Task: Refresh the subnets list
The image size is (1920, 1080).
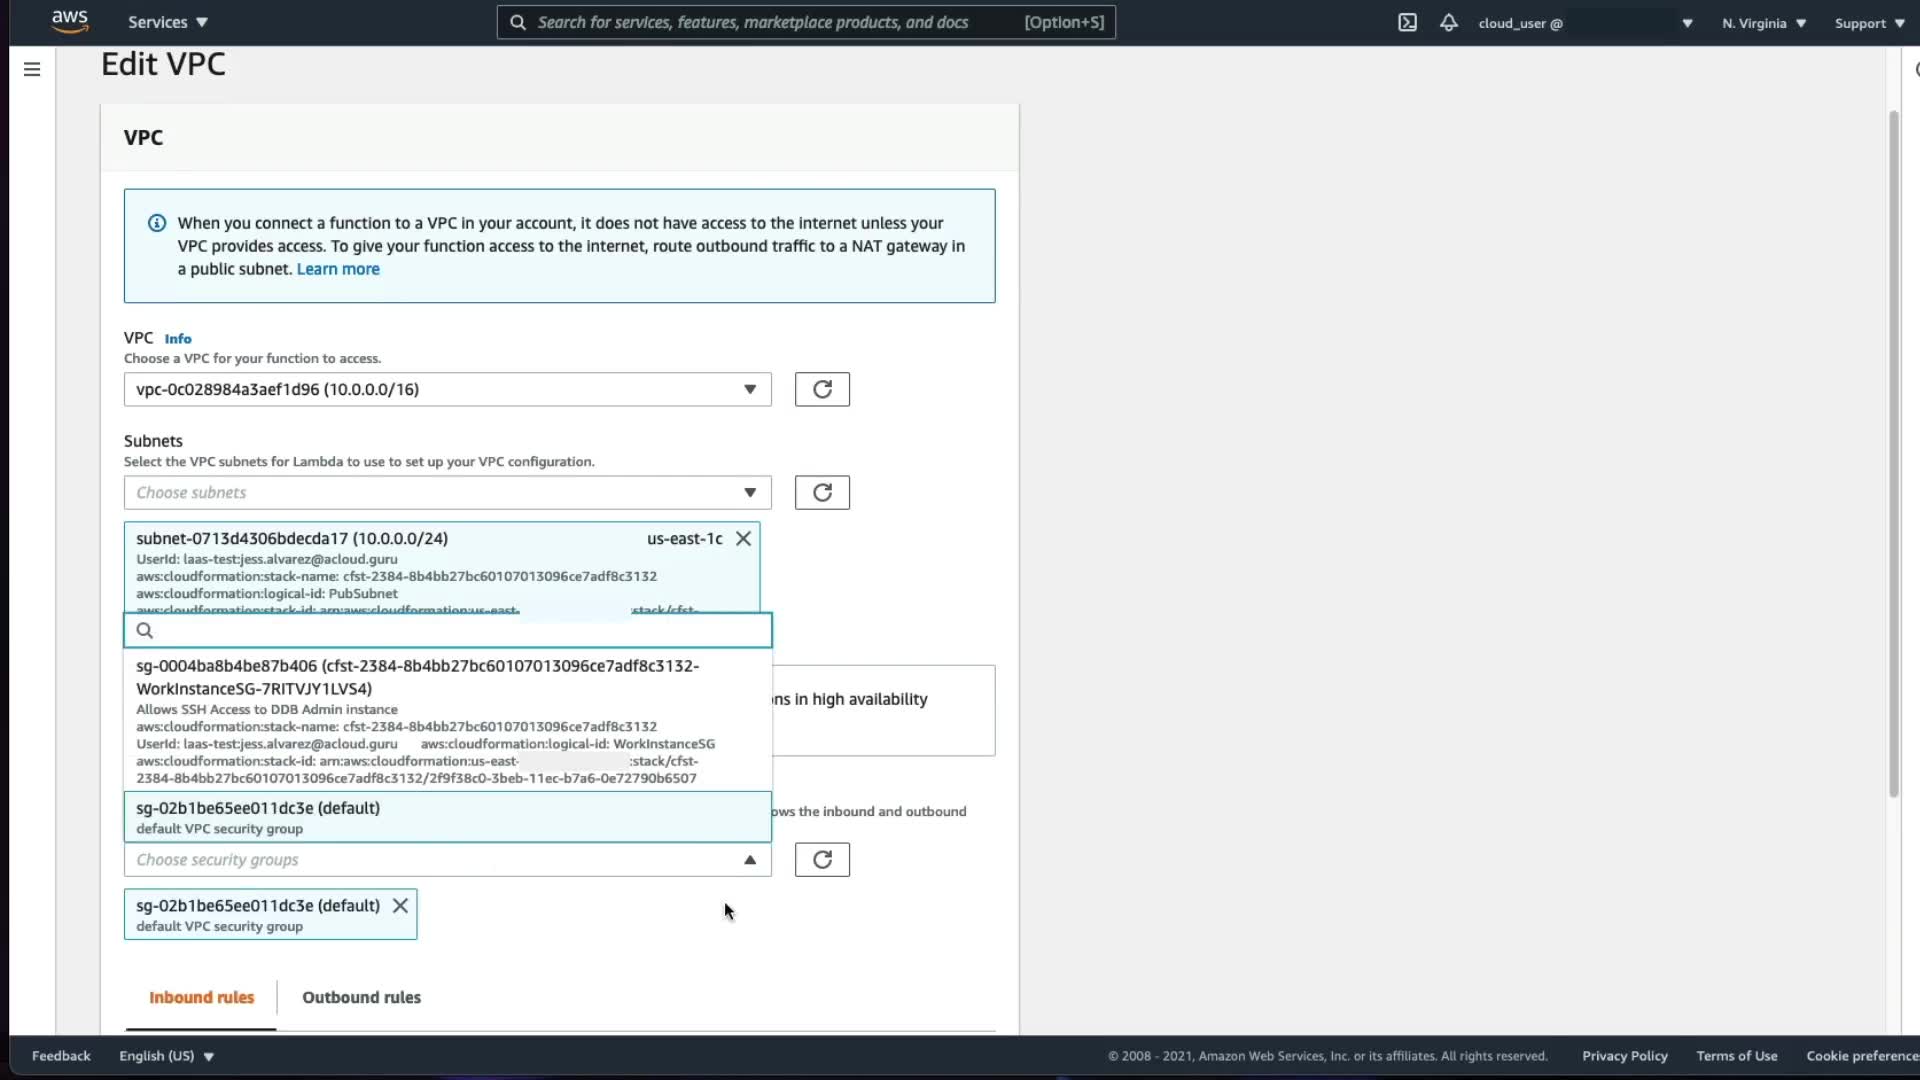Action: (822, 492)
